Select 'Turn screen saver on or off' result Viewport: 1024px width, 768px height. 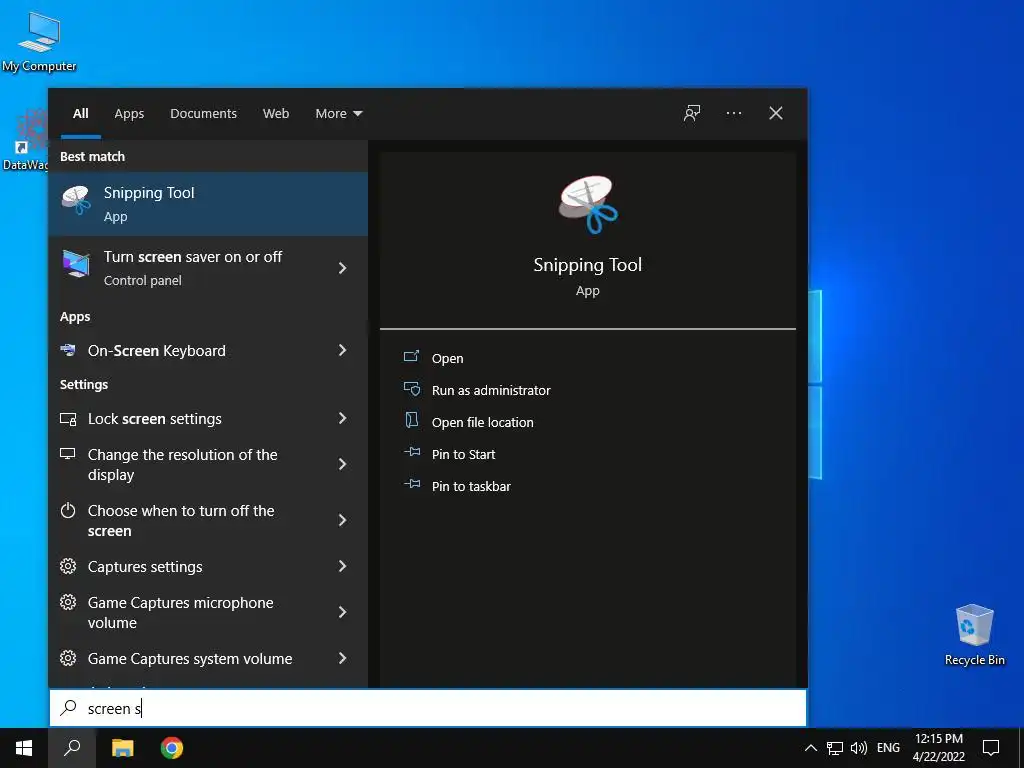click(208, 268)
